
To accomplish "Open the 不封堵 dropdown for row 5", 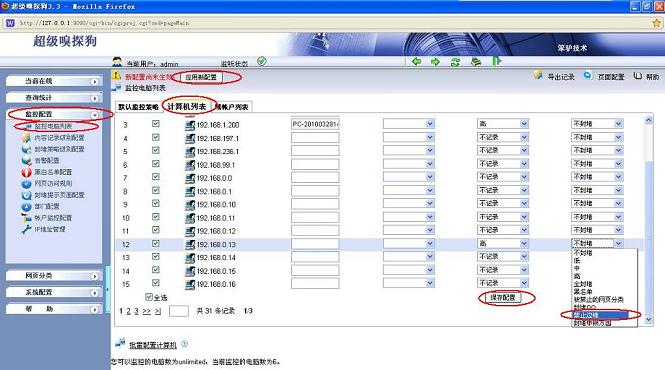I will (597, 150).
